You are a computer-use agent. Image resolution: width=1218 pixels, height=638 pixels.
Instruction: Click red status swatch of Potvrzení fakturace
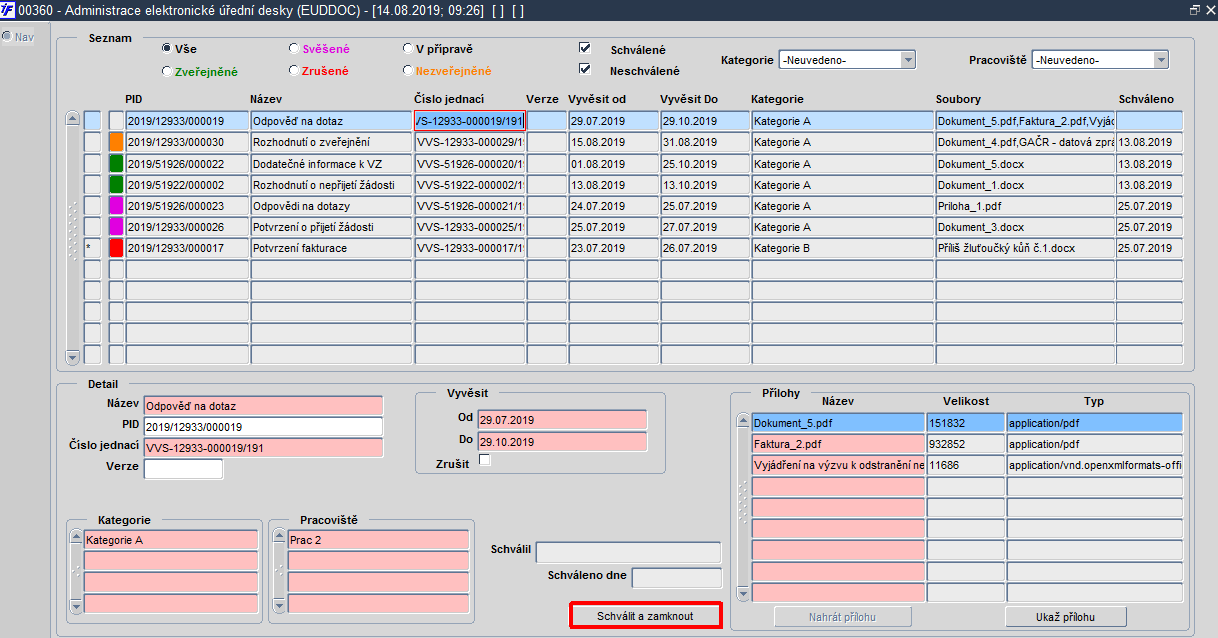[x=116, y=247]
